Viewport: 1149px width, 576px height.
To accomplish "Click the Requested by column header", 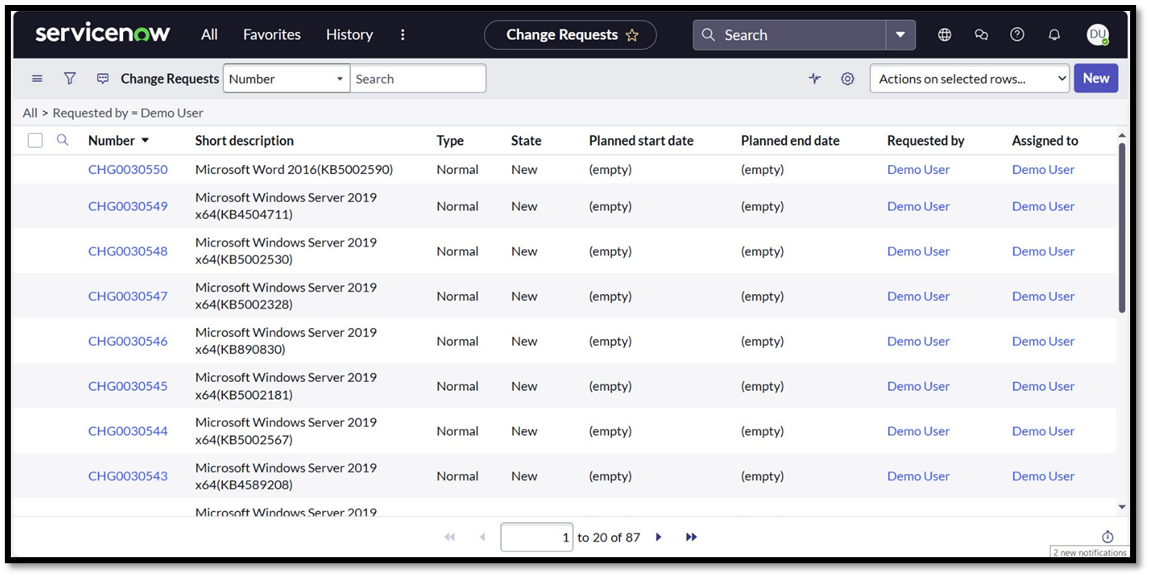I will click(x=926, y=141).
